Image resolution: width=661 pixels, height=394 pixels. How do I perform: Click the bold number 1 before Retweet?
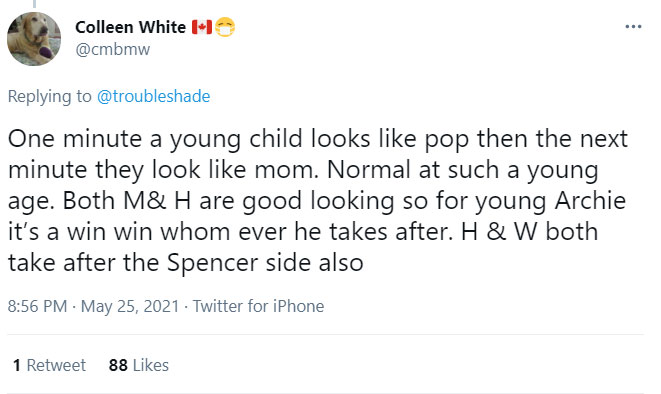(17, 365)
